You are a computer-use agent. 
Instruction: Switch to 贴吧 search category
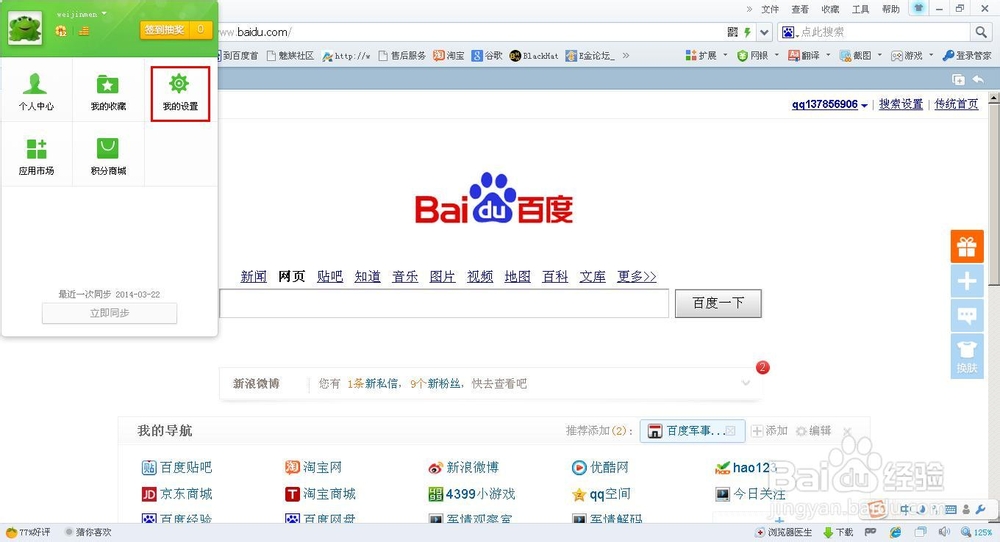(x=330, y=277)
